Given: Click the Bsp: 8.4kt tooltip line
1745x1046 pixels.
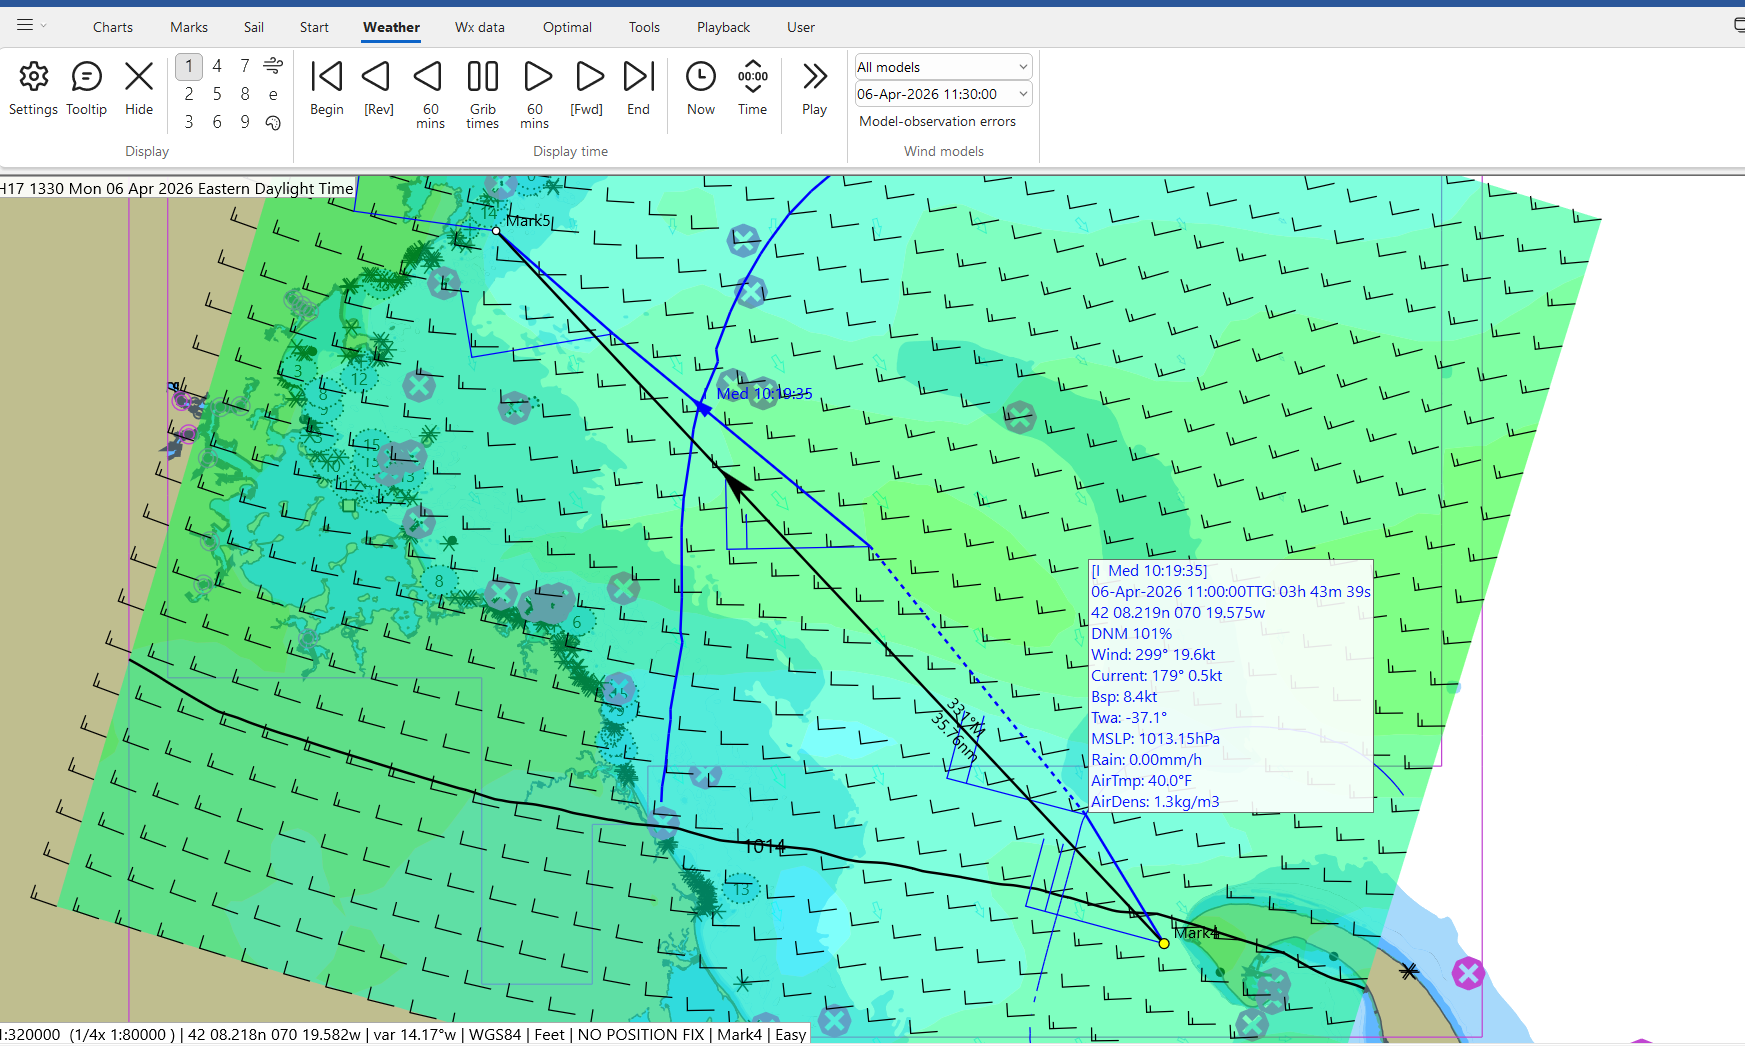Looking at the screenshot, I should [x=1124, y=697].
